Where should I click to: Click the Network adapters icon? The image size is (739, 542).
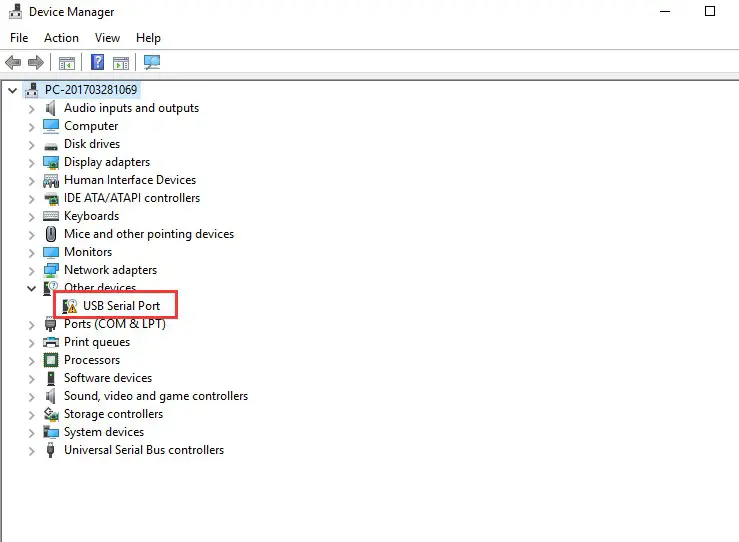pos(51,270)
